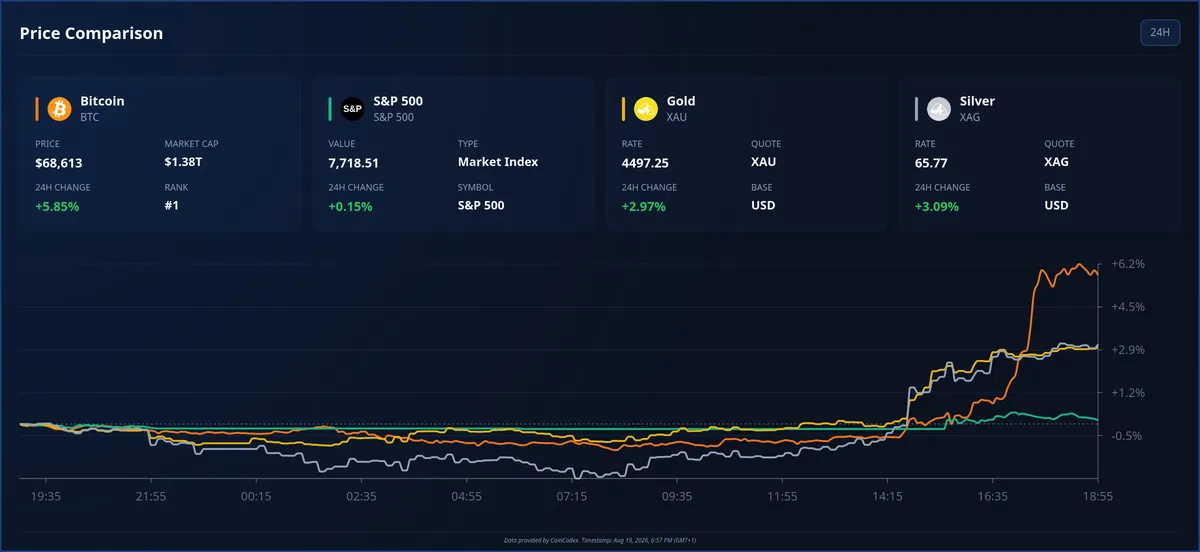Viewport: 1200px width, 552px height.
Task: Click the 04:55 time axis label
Action: tap(466, 496)
